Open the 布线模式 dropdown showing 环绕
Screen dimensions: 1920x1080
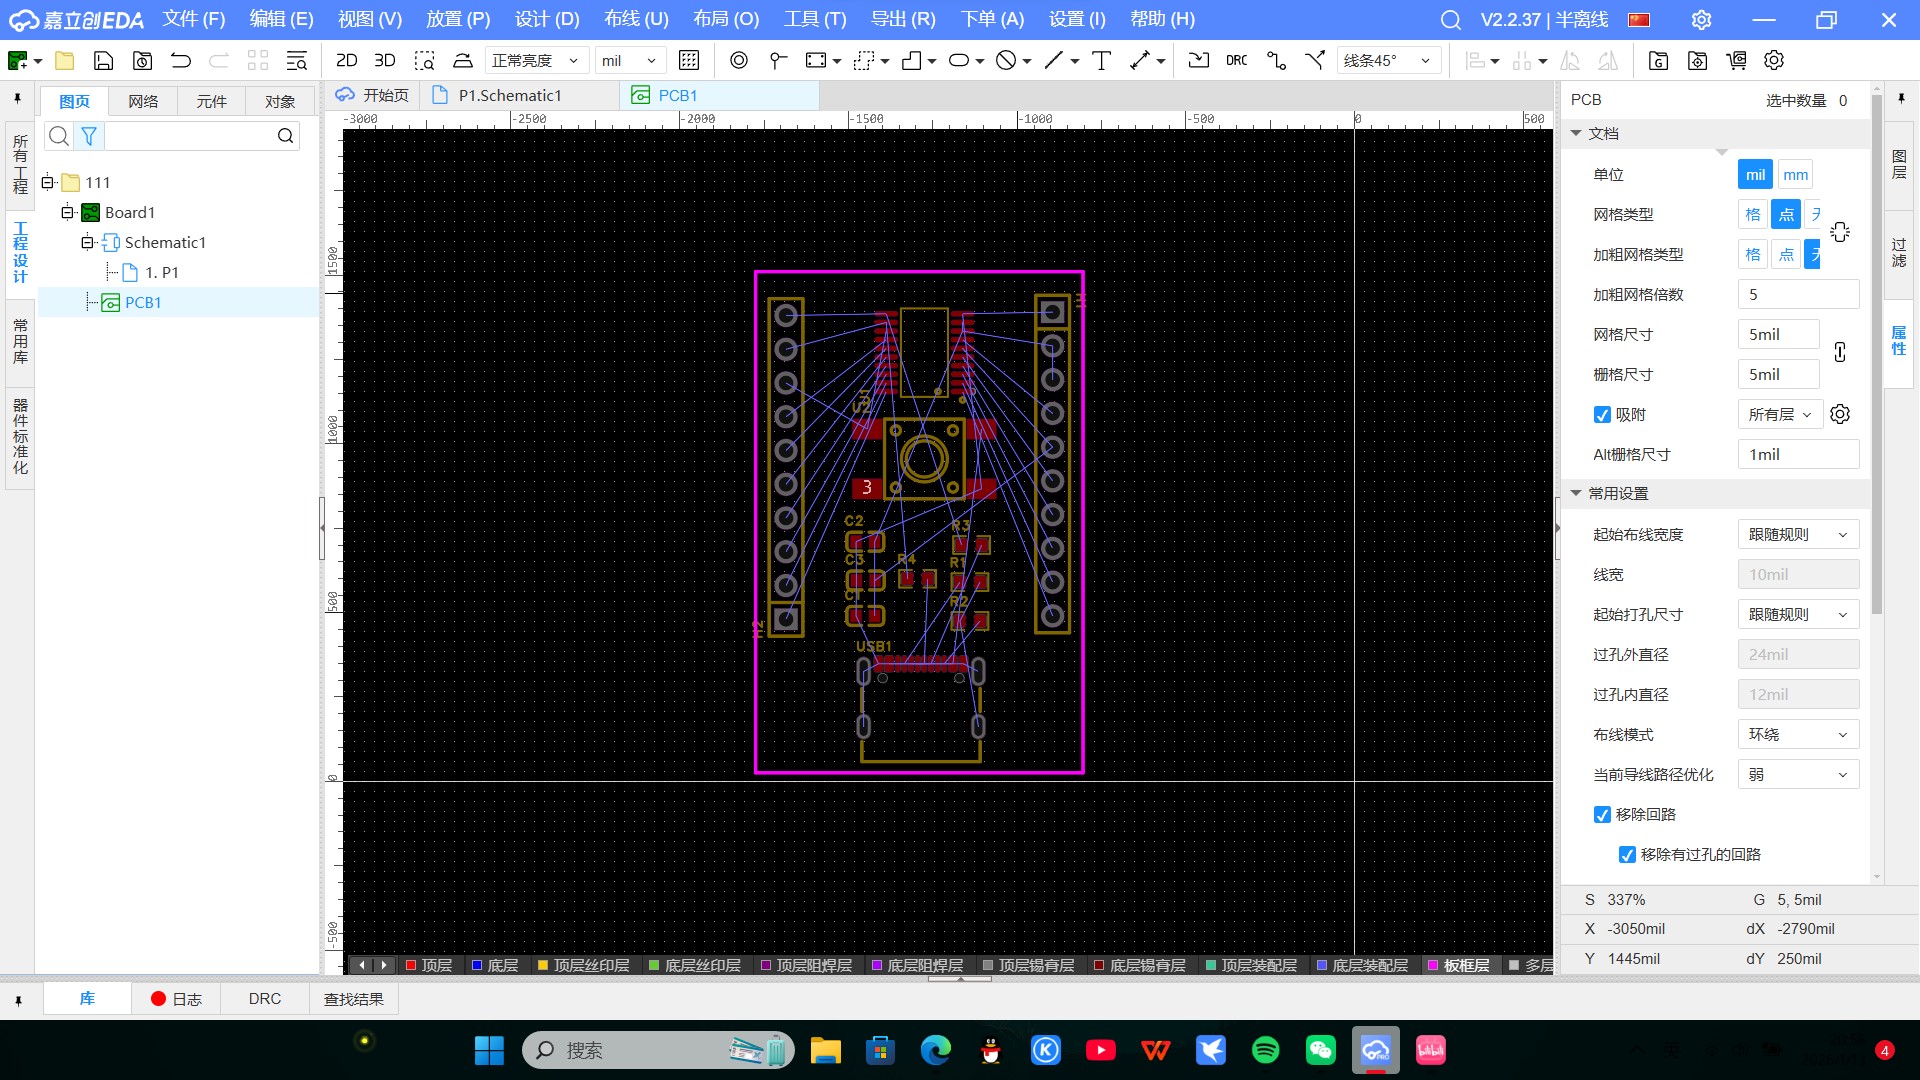(1797, 735)
